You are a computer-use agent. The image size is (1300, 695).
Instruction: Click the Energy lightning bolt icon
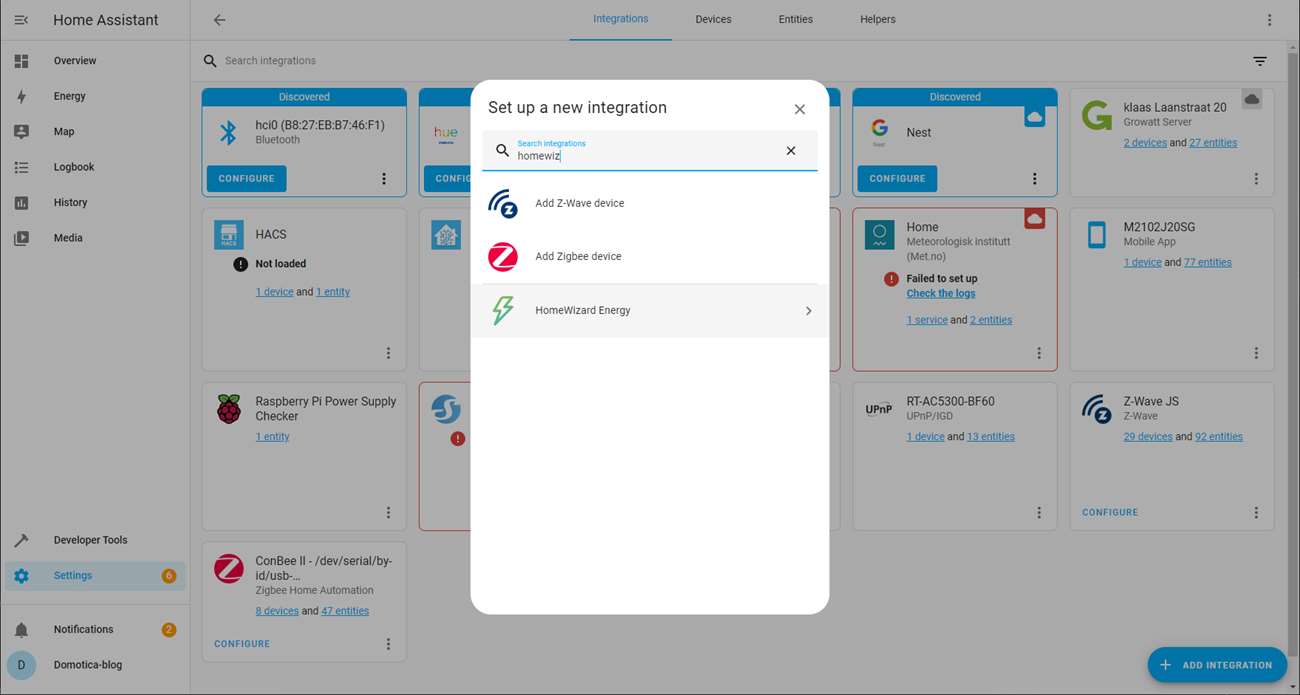point(21,96)
